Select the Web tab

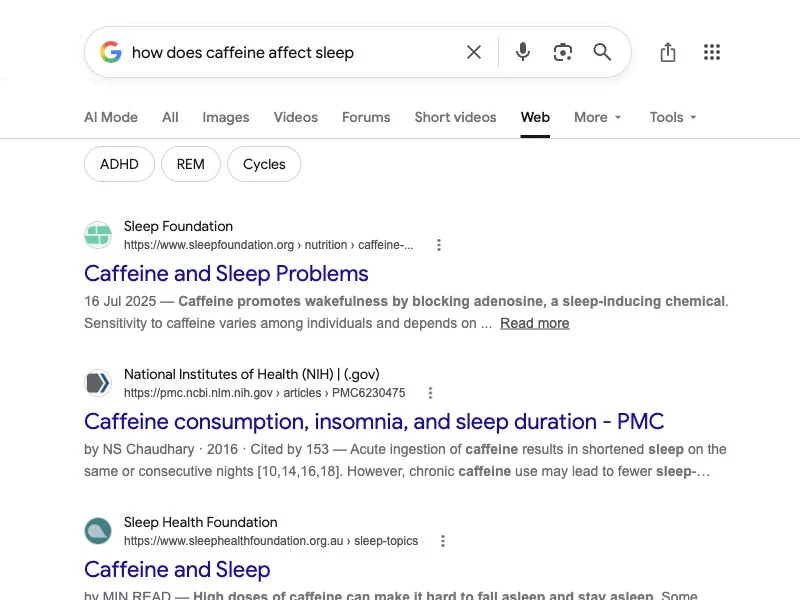point(535,117)
